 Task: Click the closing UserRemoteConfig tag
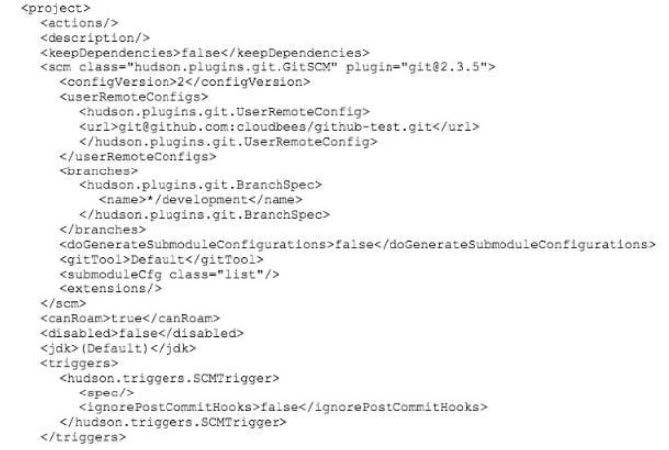[228, 142]
